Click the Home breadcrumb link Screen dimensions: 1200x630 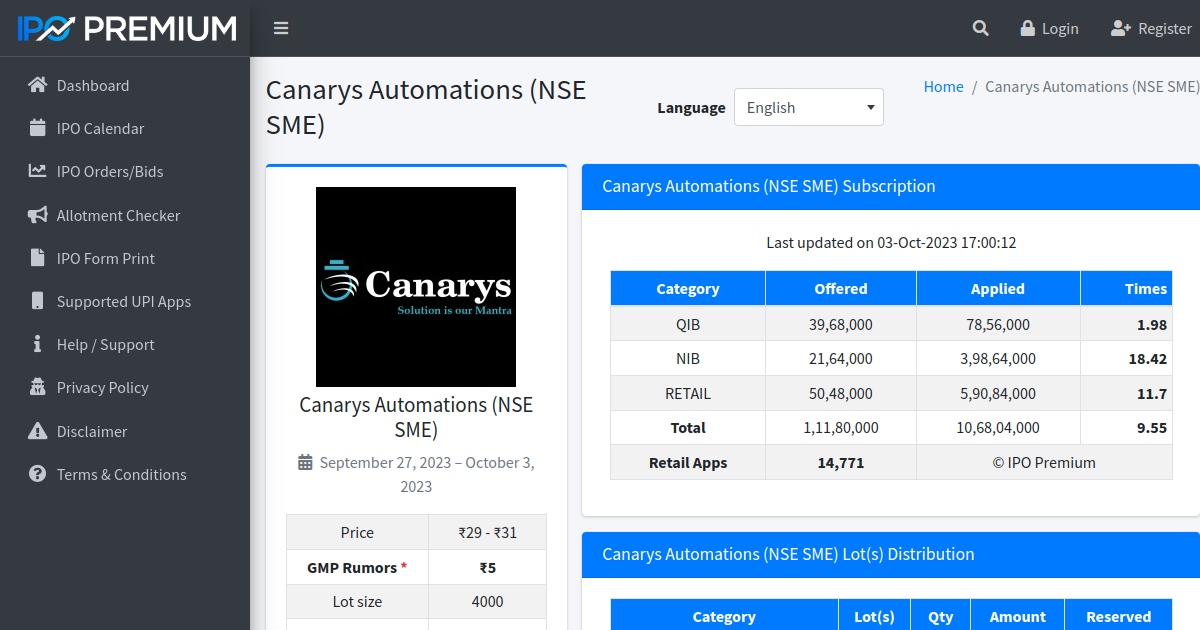943,86
